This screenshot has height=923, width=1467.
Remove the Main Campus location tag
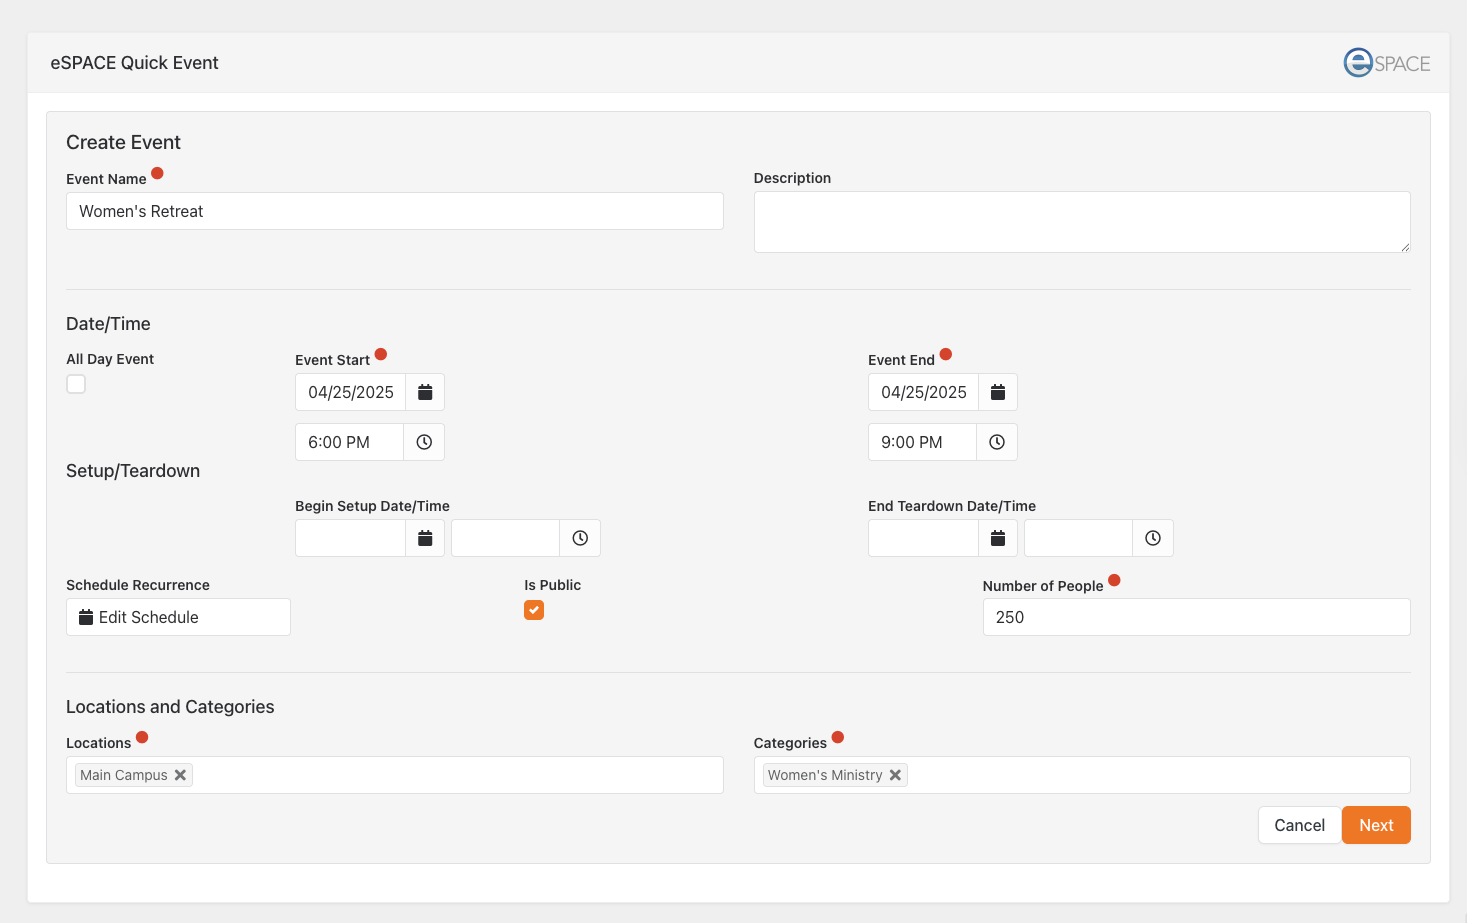click(181, 775)
